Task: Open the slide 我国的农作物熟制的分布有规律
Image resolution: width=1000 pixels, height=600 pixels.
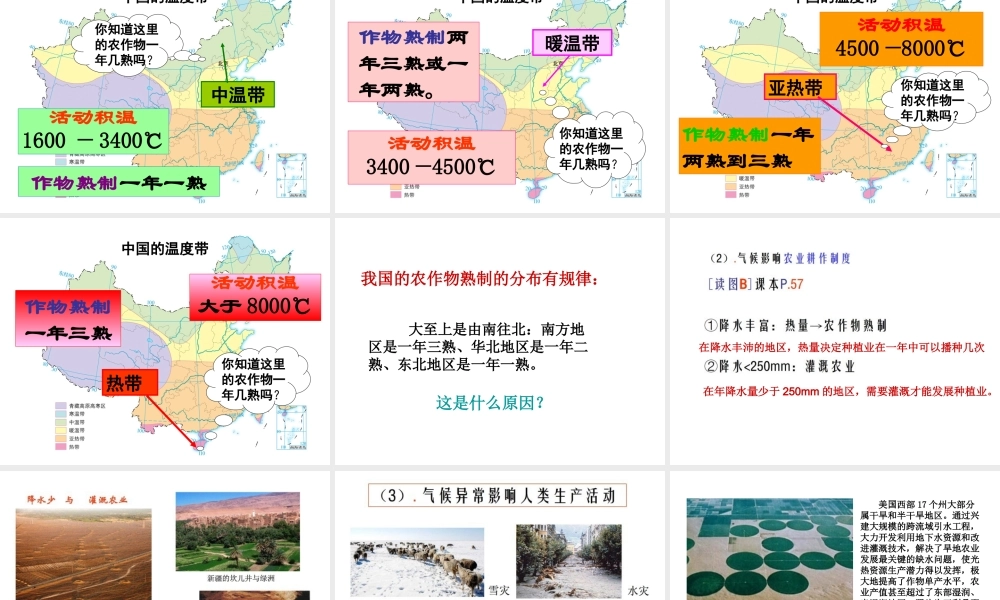Action: (499, 341)
